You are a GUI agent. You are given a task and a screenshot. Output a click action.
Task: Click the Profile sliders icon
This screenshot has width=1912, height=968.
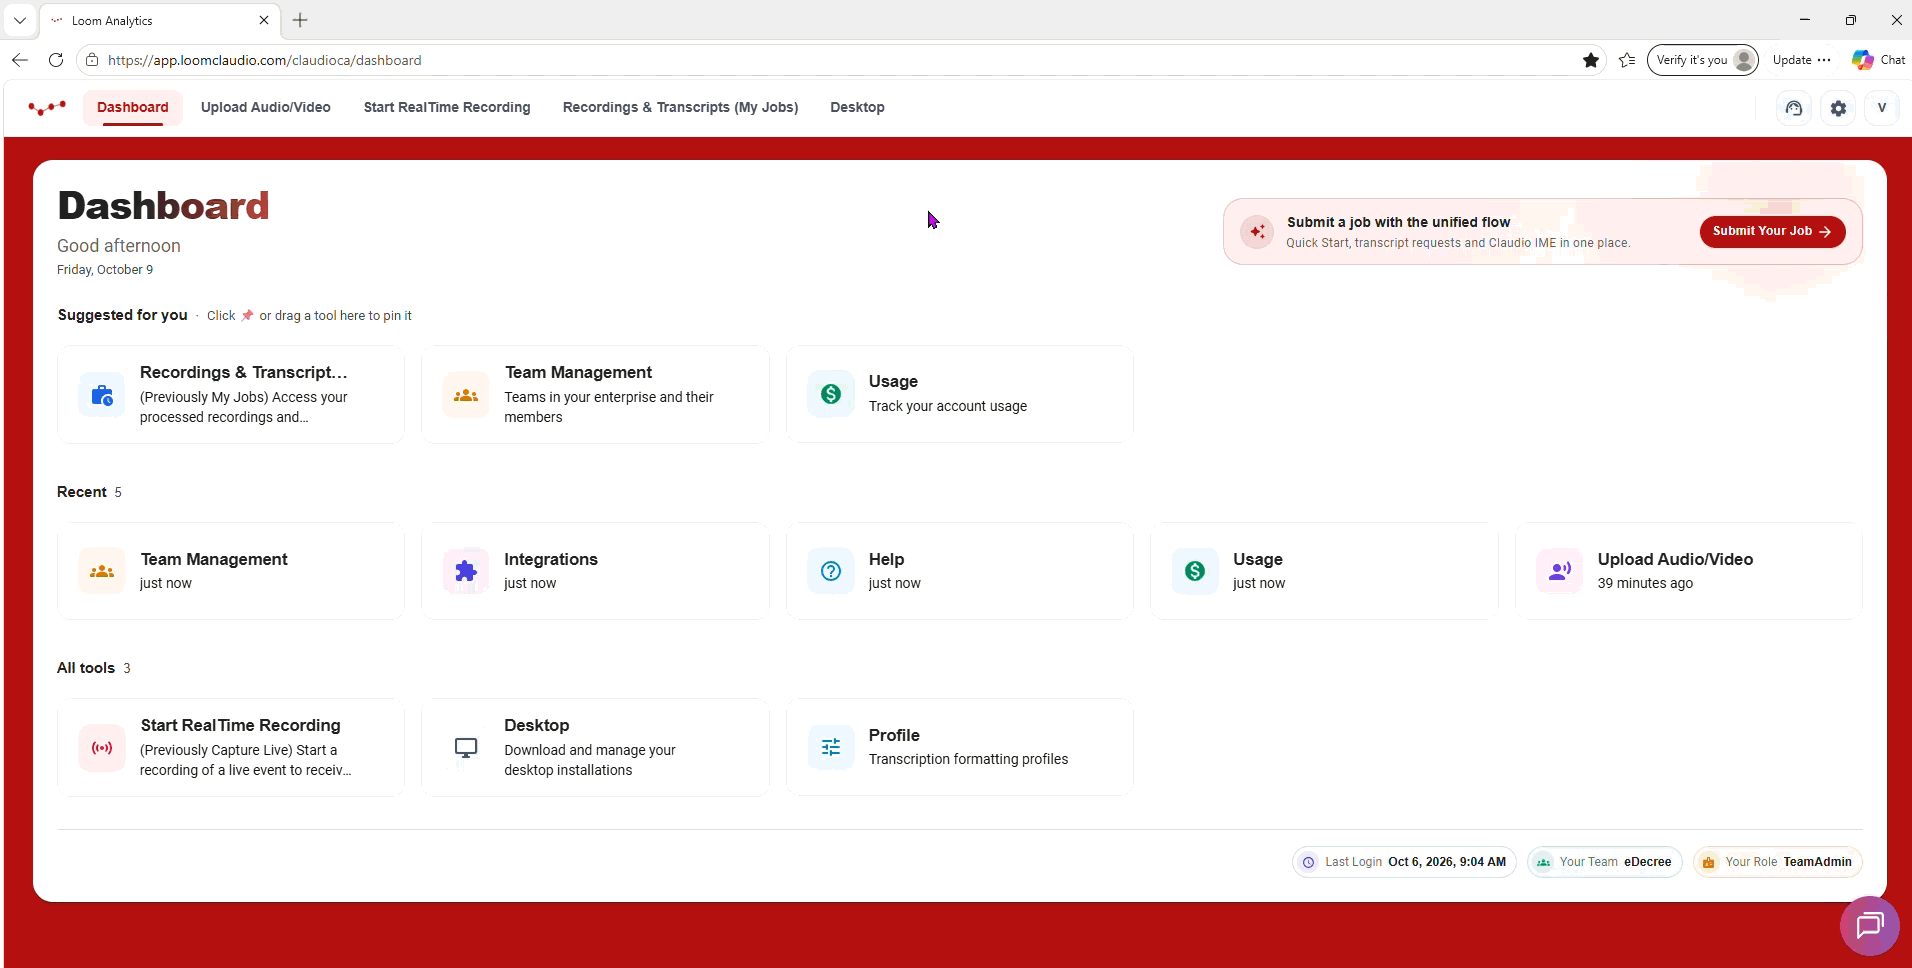click(x=831, y=747)
